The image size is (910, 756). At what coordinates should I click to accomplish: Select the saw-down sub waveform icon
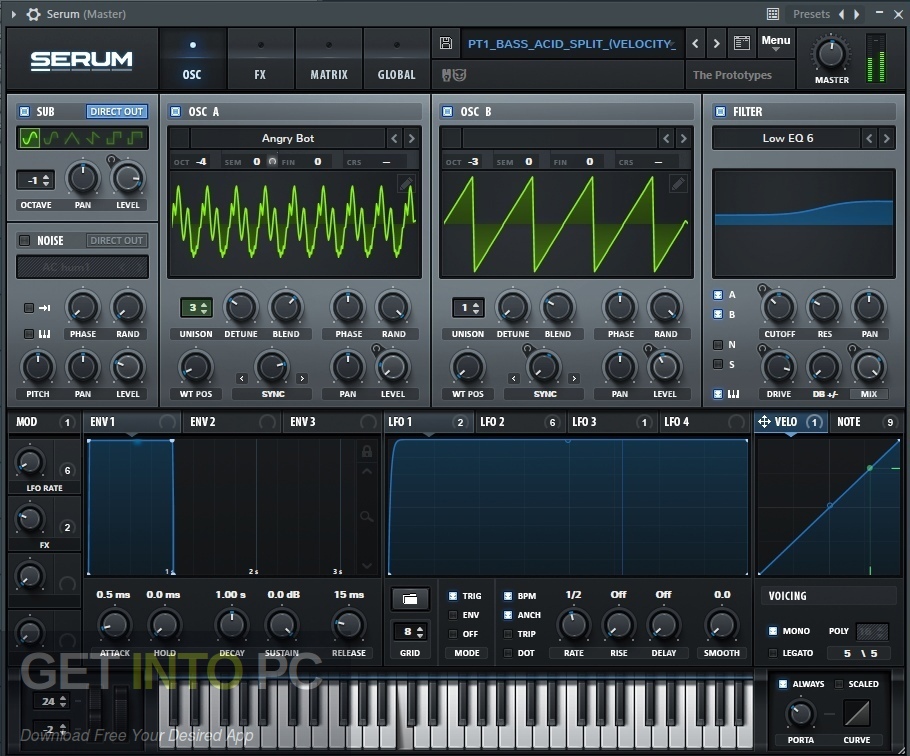(93, 138)
